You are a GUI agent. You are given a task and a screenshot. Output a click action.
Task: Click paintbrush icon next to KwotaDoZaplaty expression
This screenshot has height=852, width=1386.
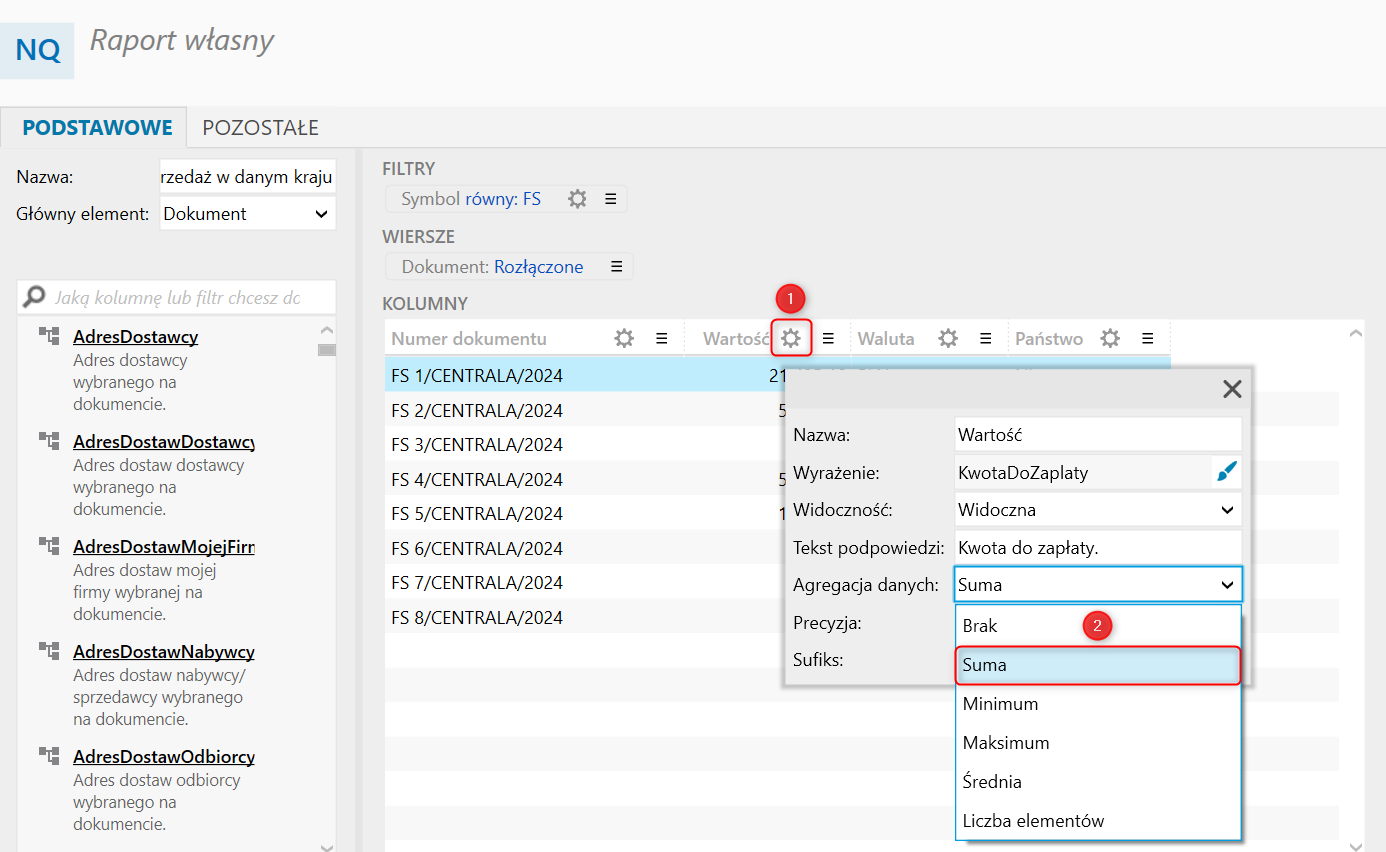[1226, 473]
